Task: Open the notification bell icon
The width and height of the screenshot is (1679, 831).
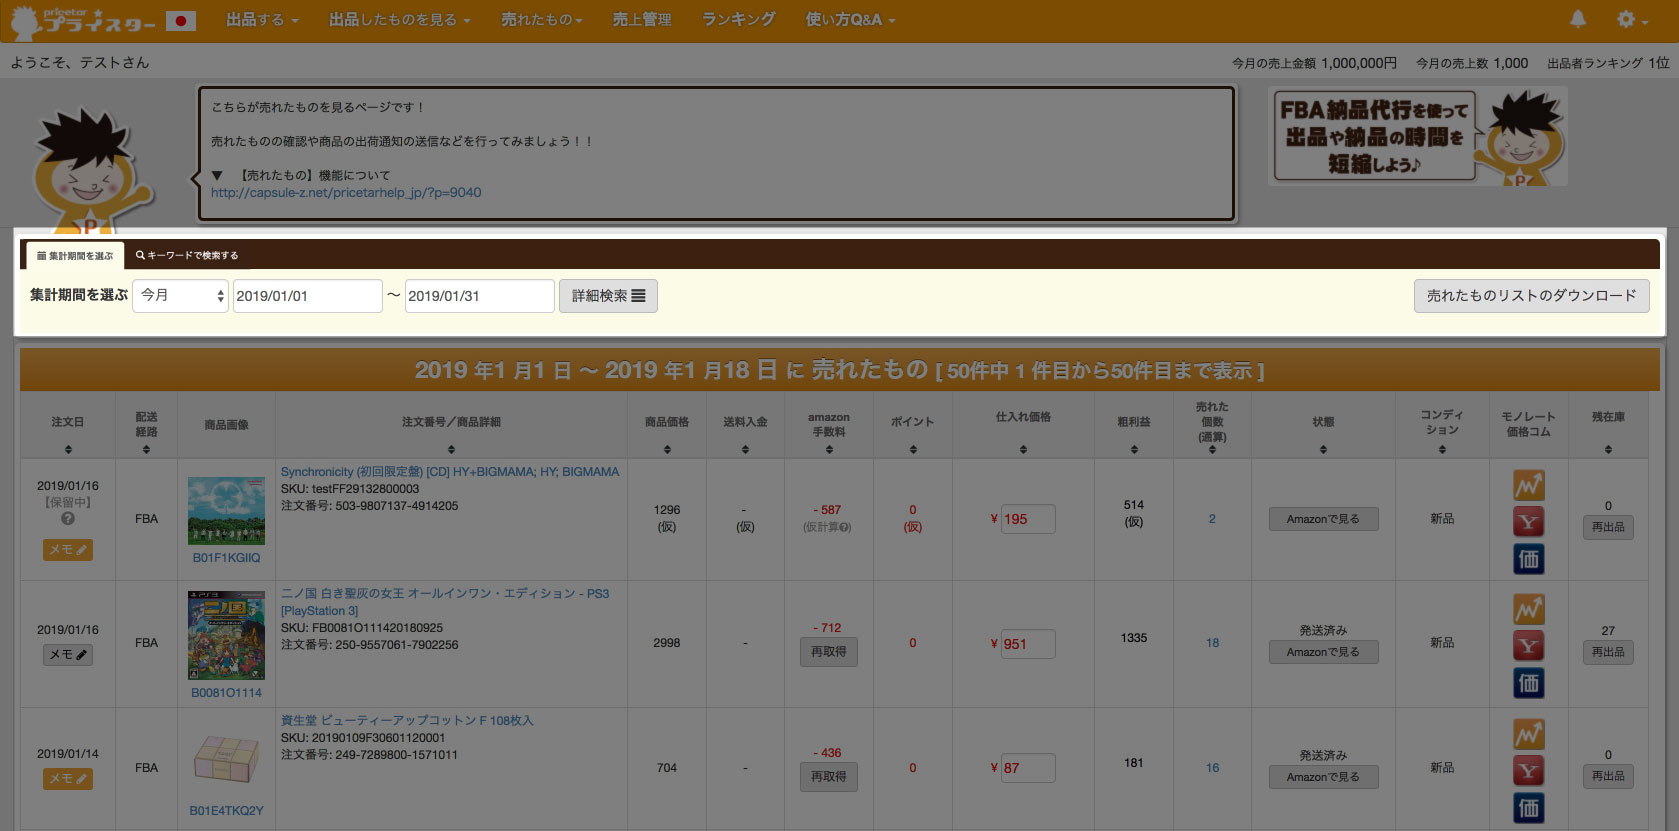Action: [1578, 19]
